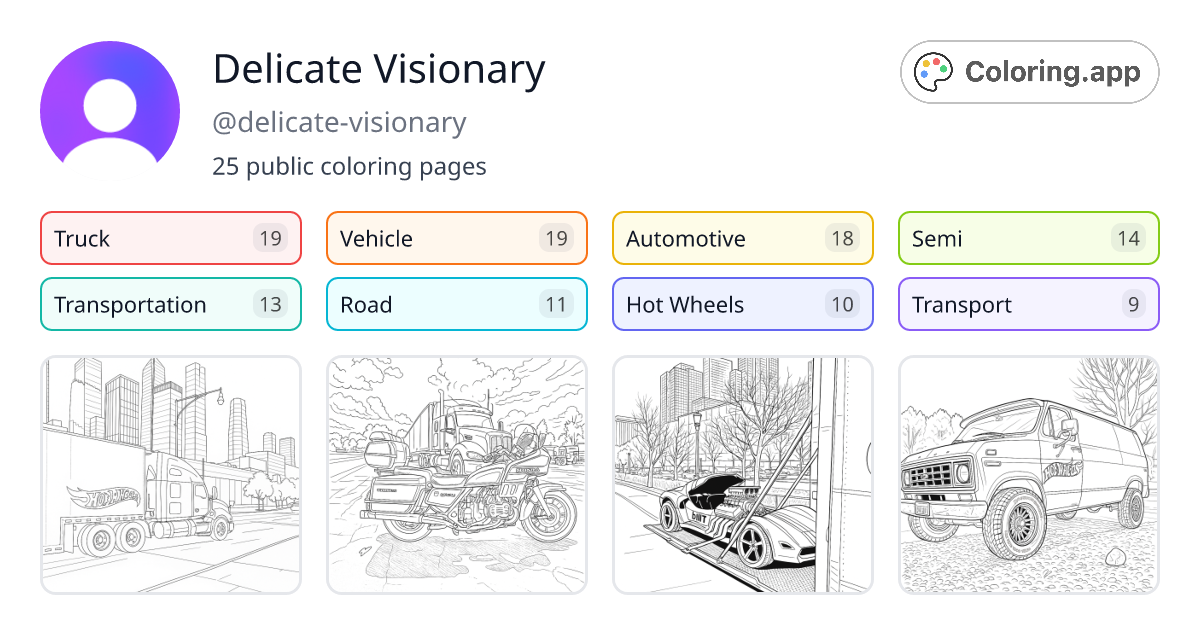The height and width of the screenshot is (630, 1200).
Task: Click the Delicate Visionary profile name
Action: click(x=378, y=69)
